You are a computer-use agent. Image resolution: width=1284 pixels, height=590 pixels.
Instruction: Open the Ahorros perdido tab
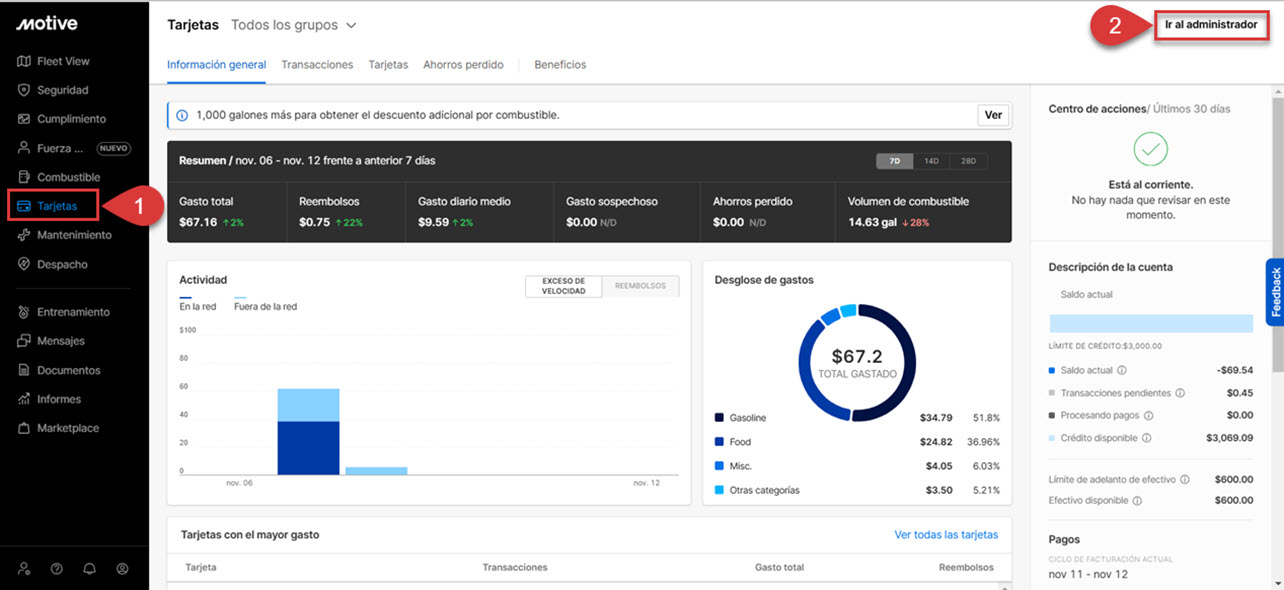pos(463,65)
